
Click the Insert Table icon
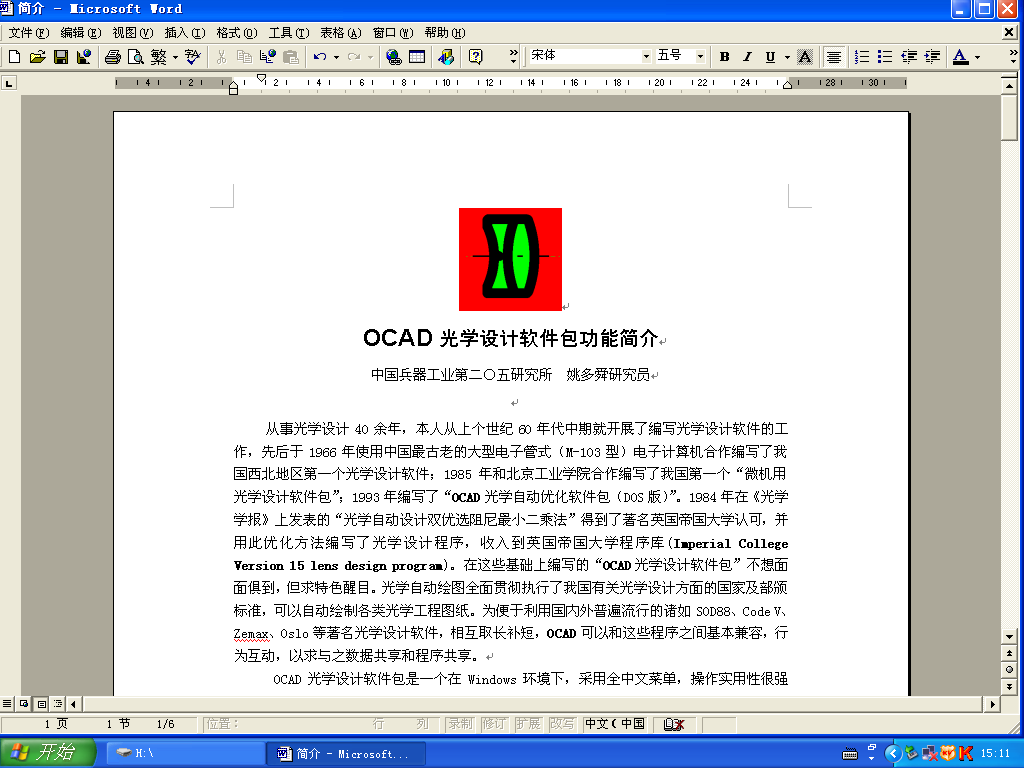coord(417,57)
